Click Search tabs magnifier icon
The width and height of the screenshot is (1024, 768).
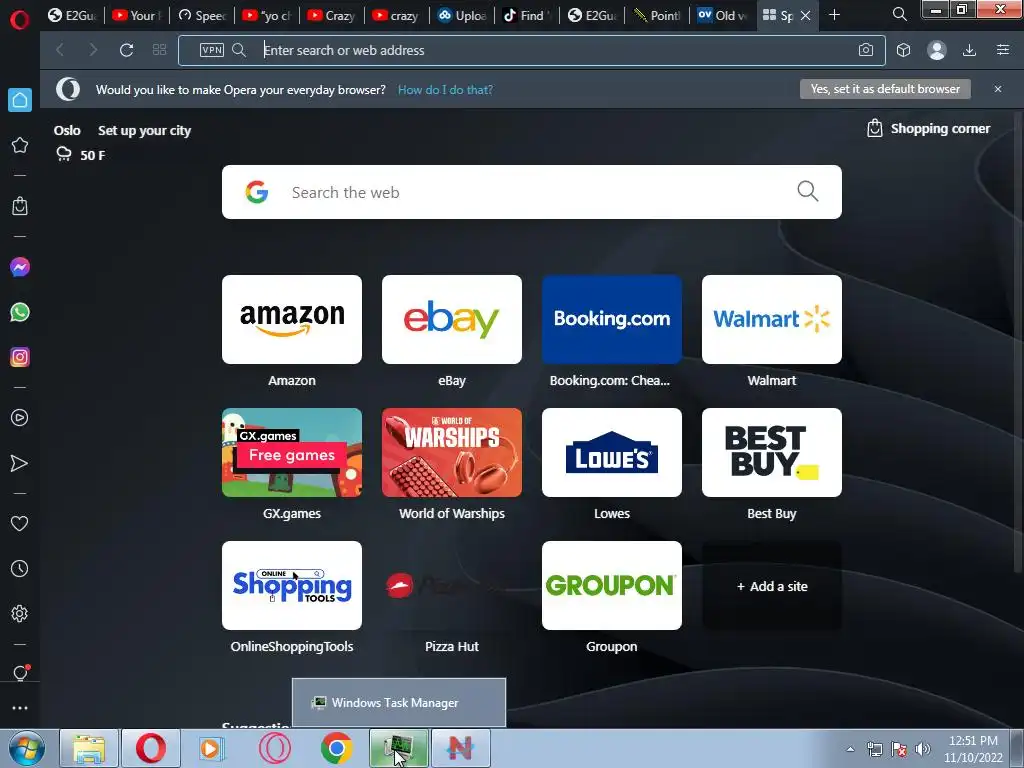pos(899,14)
